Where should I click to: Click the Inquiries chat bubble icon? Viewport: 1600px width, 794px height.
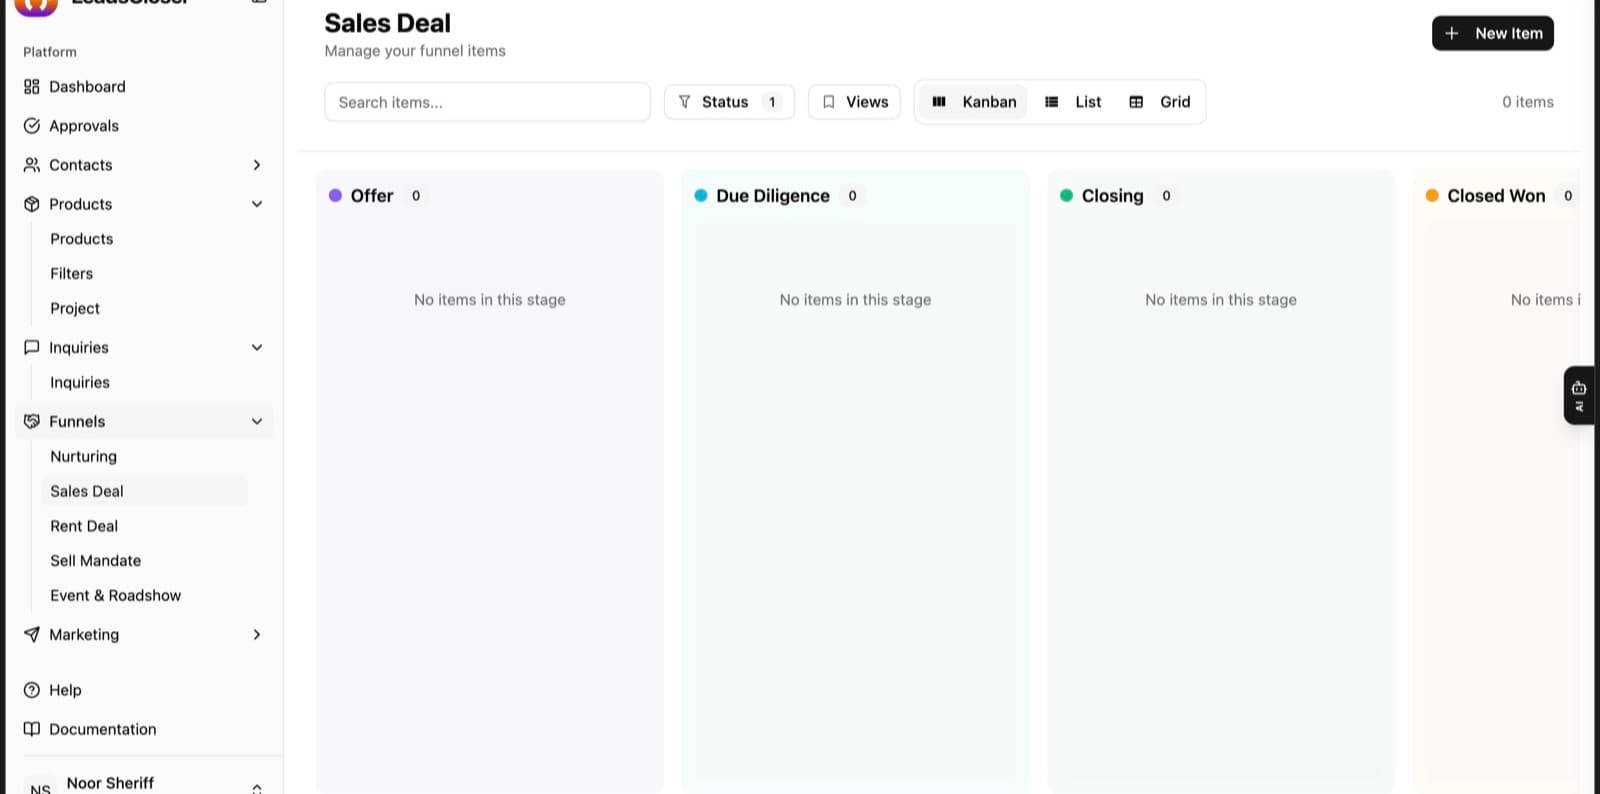point(32,347)
